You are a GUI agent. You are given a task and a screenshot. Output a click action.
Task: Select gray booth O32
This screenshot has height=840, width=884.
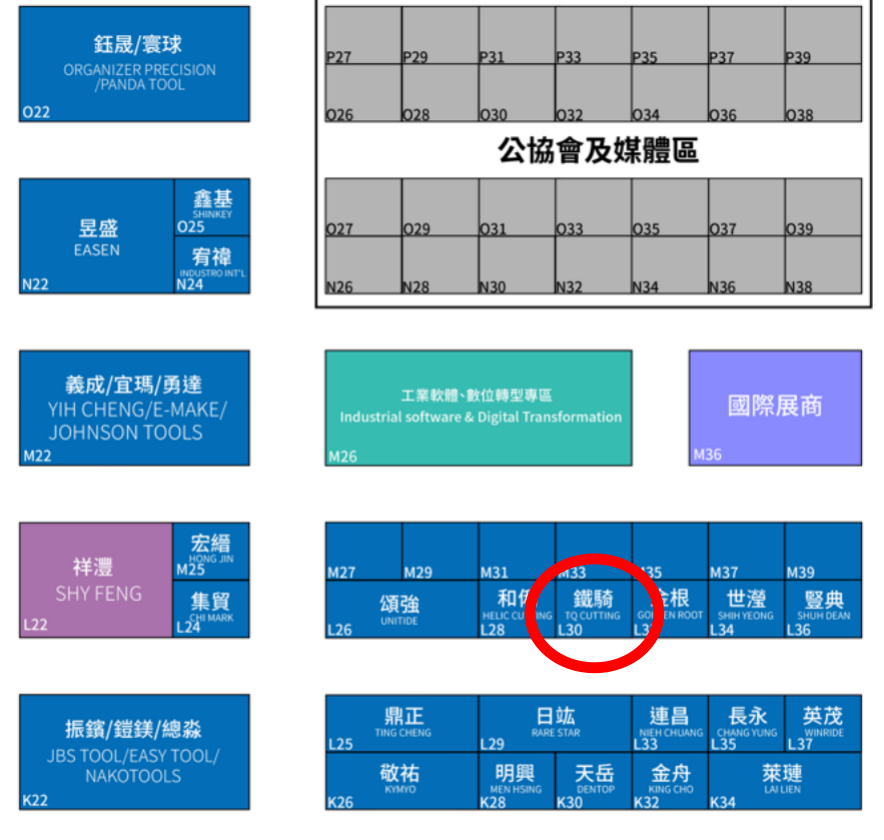click(594, 92)
